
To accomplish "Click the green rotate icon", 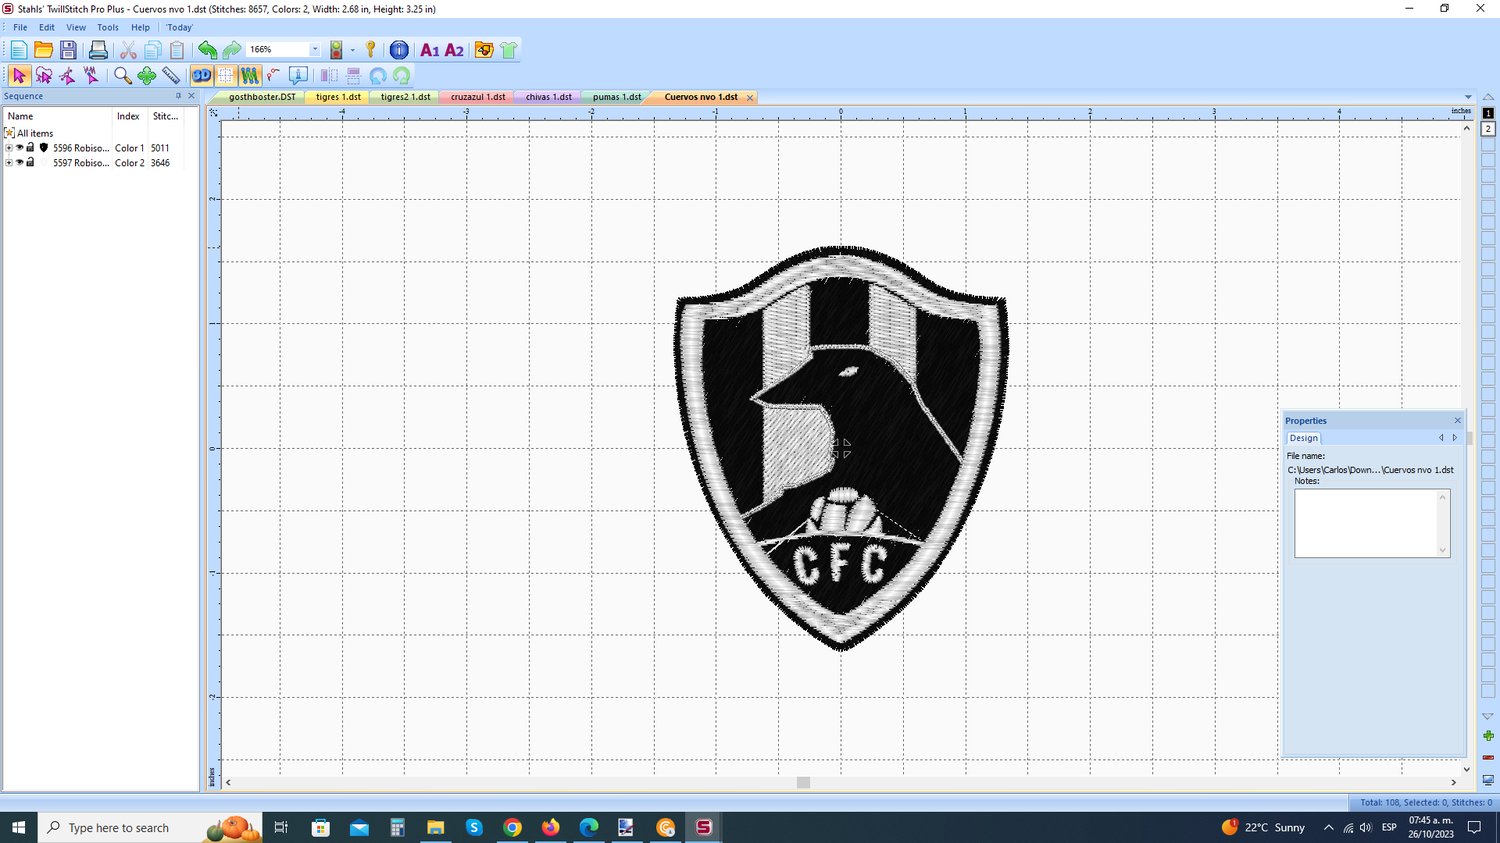I will point(402,75).
